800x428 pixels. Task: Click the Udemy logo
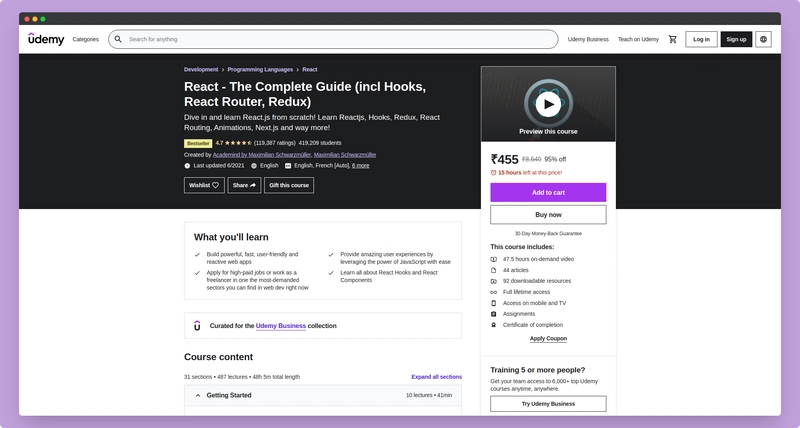tap(46, 39)
